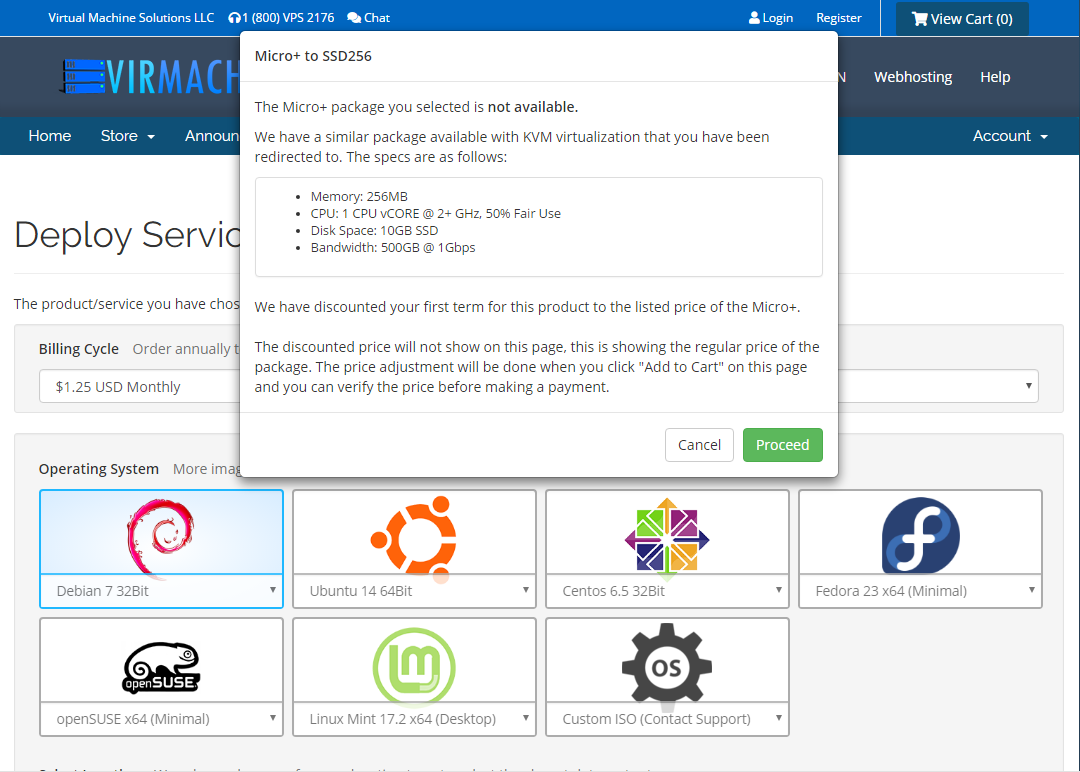Click the CPU: 1 CPU vCORE spec line
This screenshot has width=1080, height=772.
(435, 213)
